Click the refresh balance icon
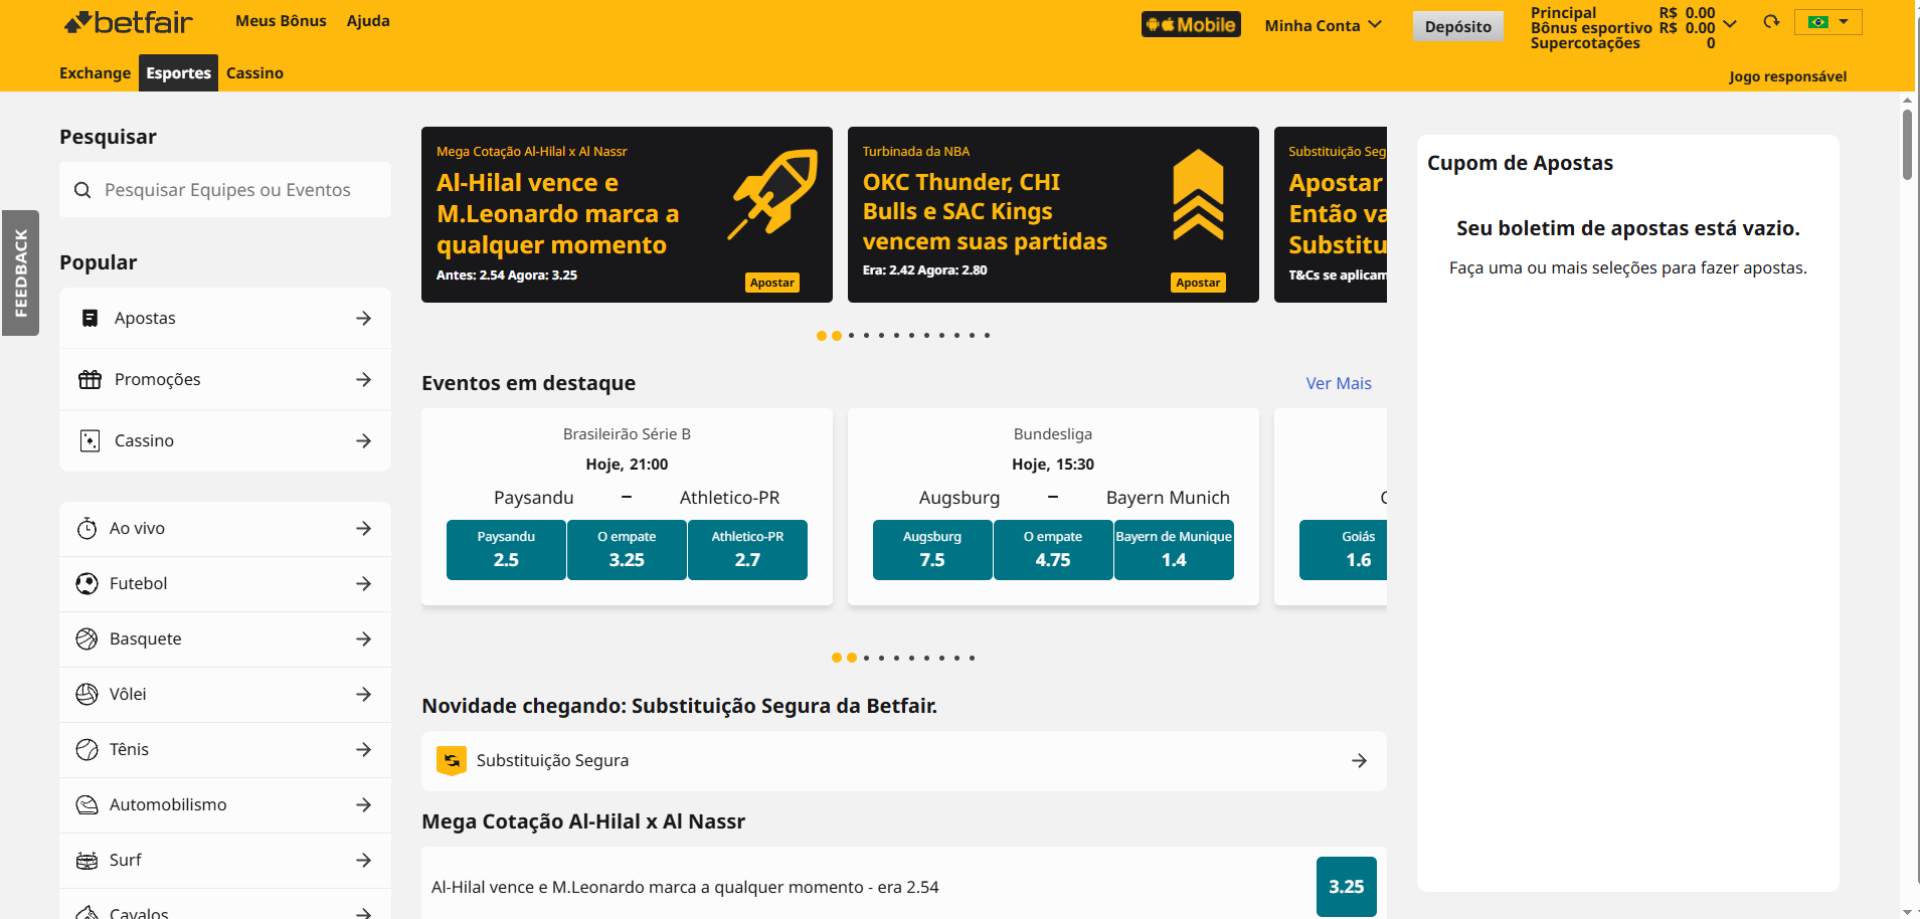This screenshot has width=1920, height=919. pyautogui.click(x=1771, y=22)
